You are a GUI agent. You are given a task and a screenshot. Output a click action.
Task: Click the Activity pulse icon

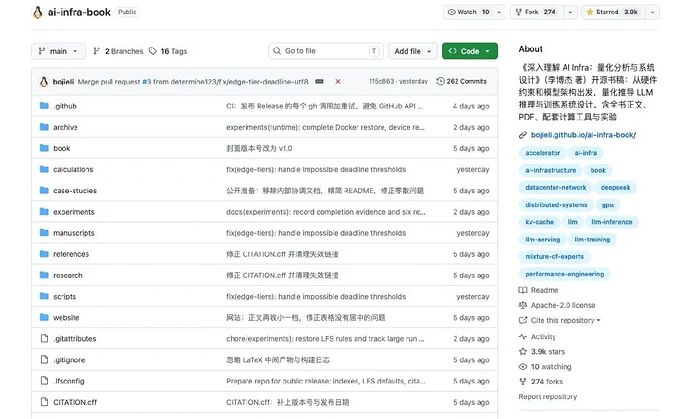[523, 336]
